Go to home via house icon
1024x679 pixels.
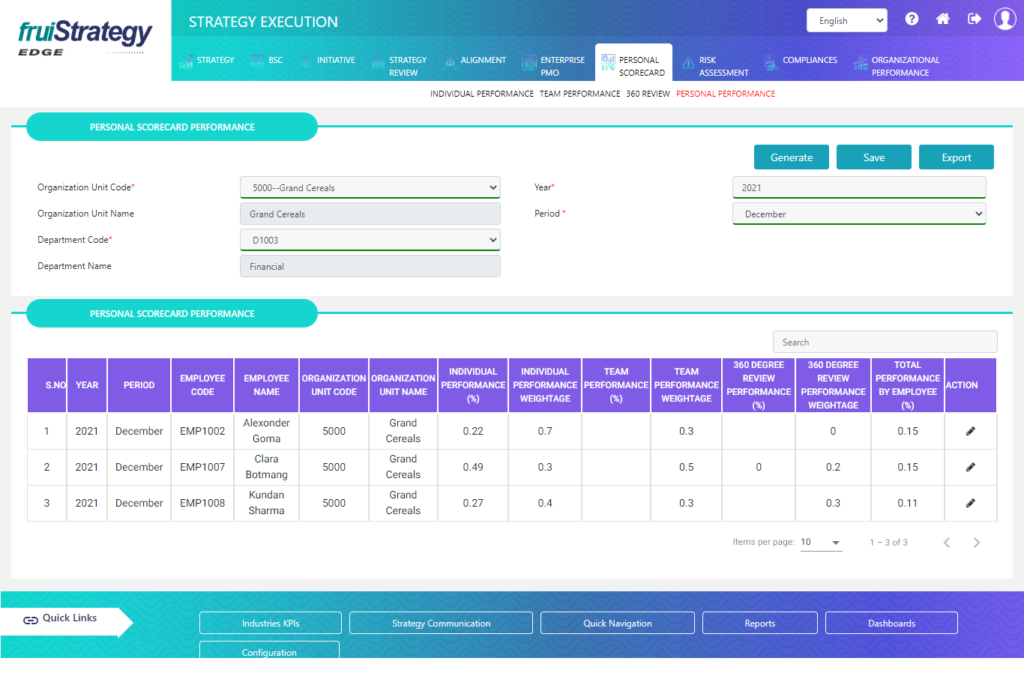pos(942,19)
